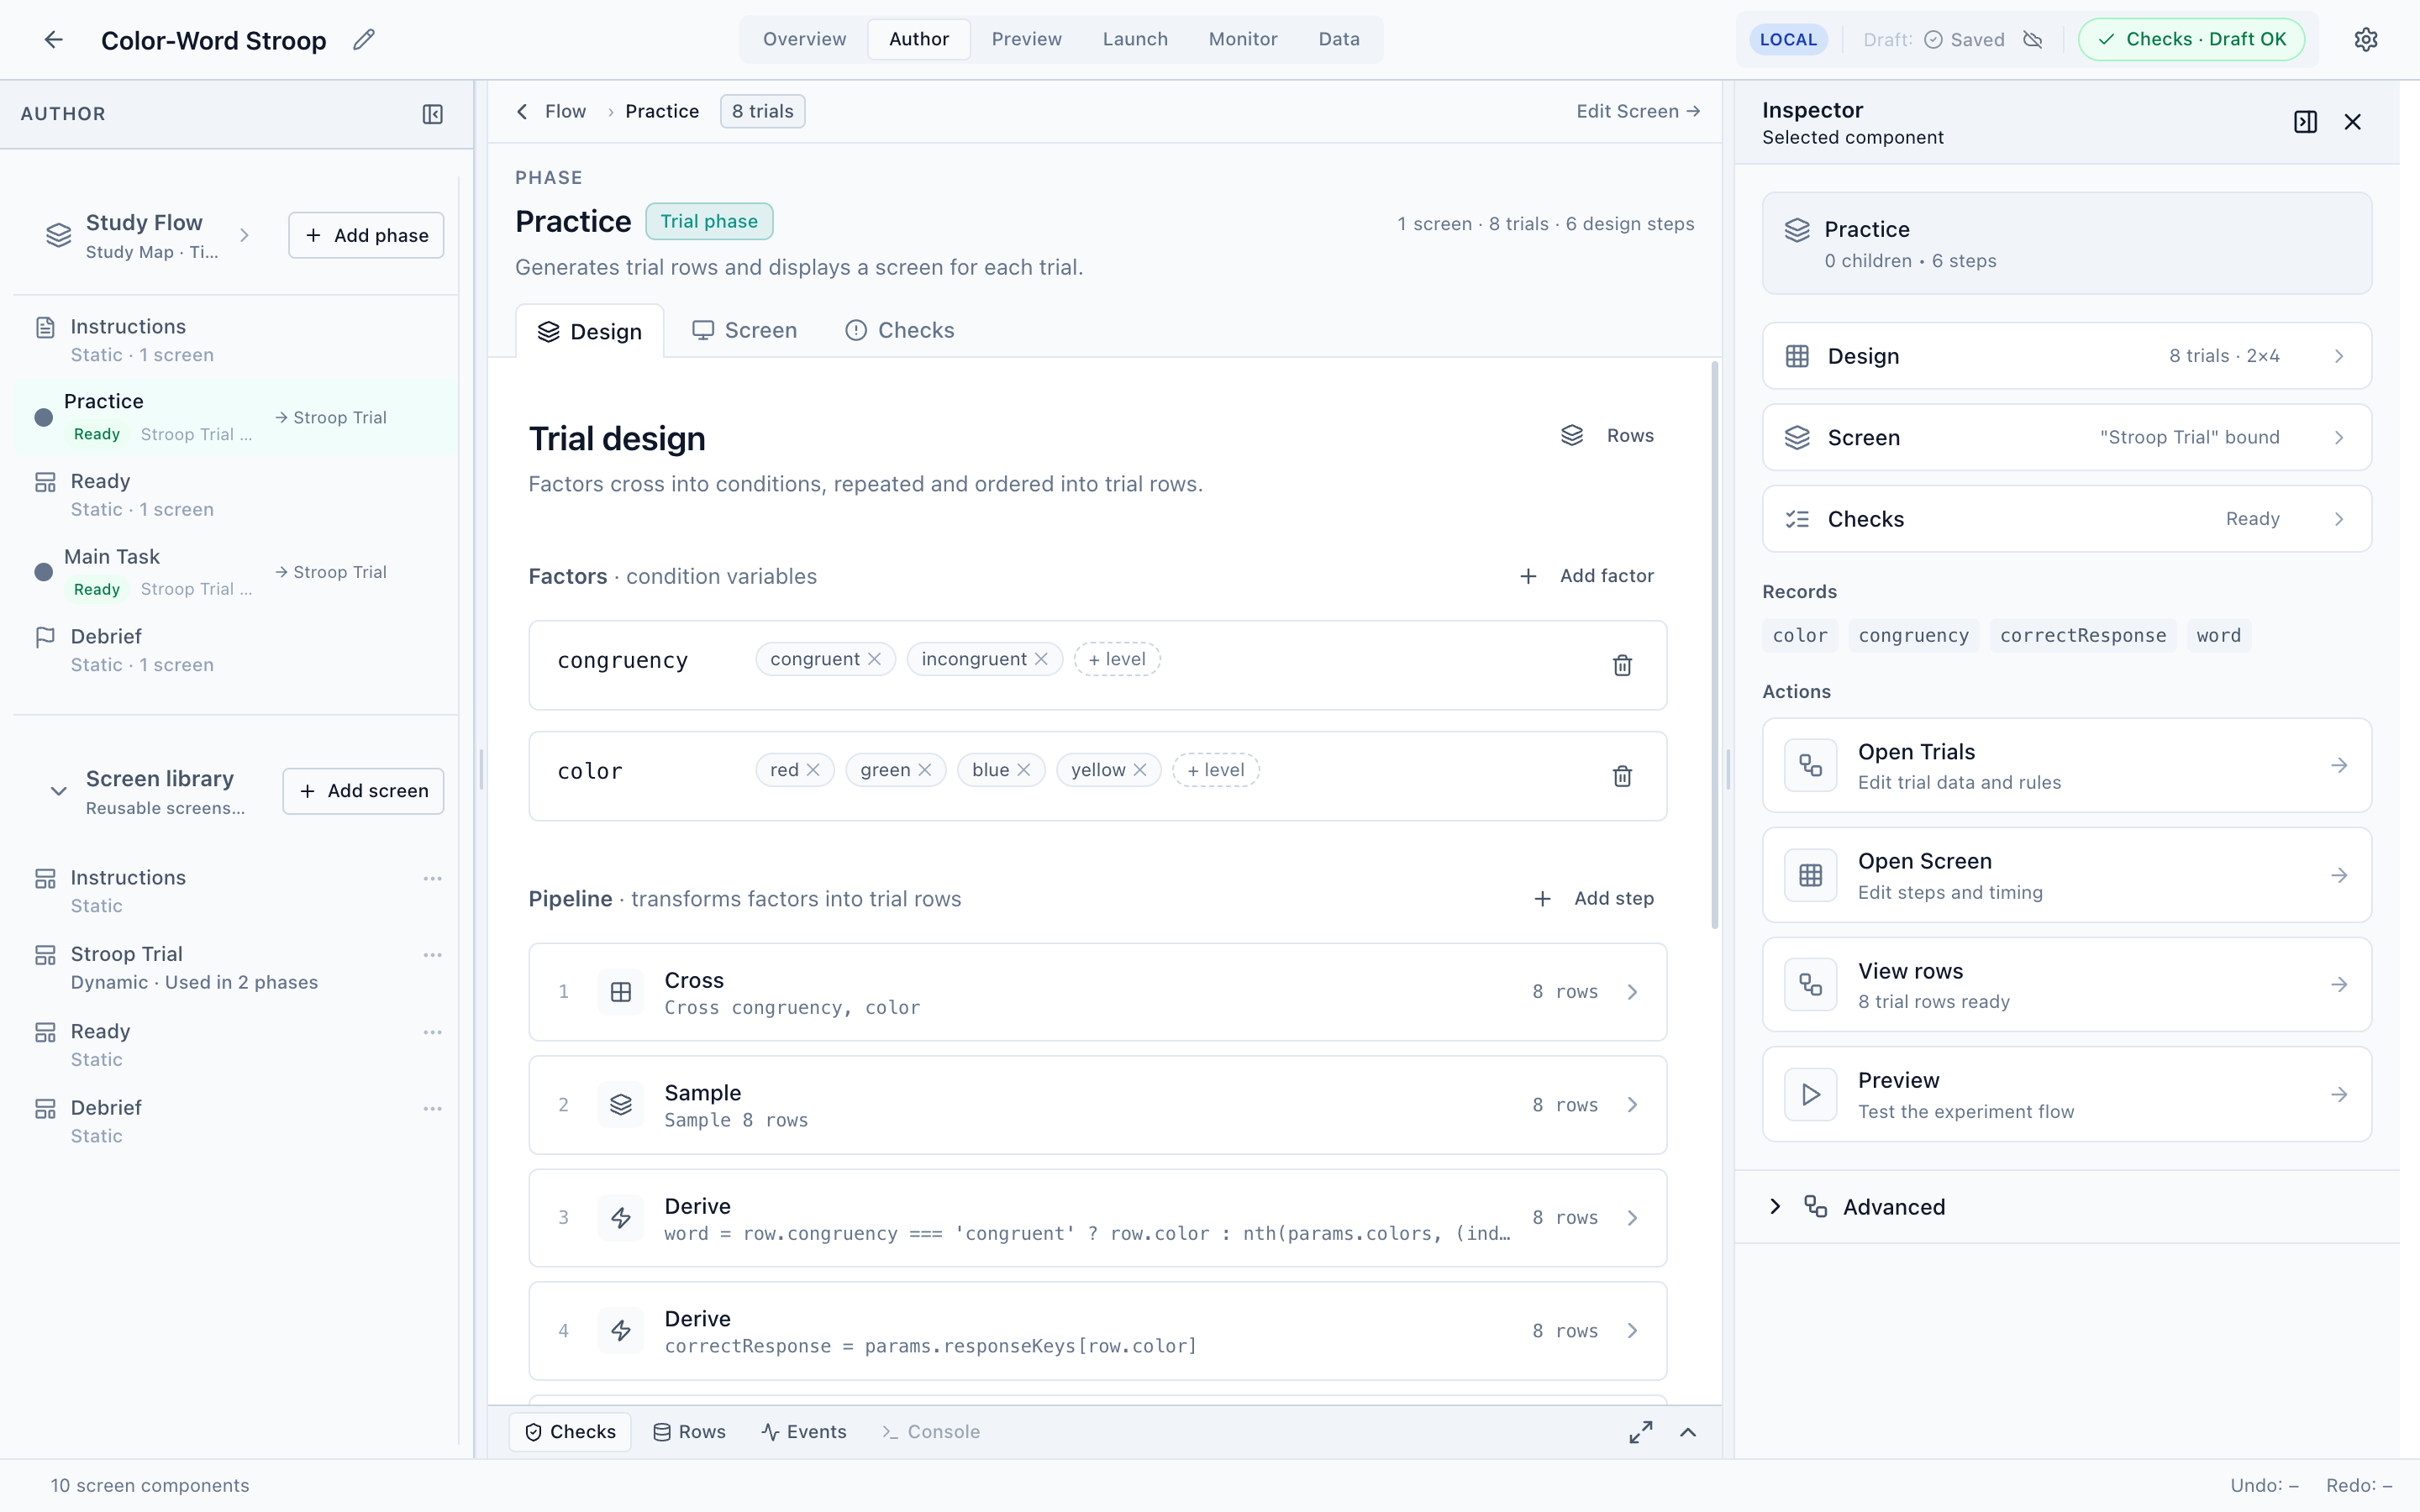Remove the incongruent level chip

(x=1041, y=659)
